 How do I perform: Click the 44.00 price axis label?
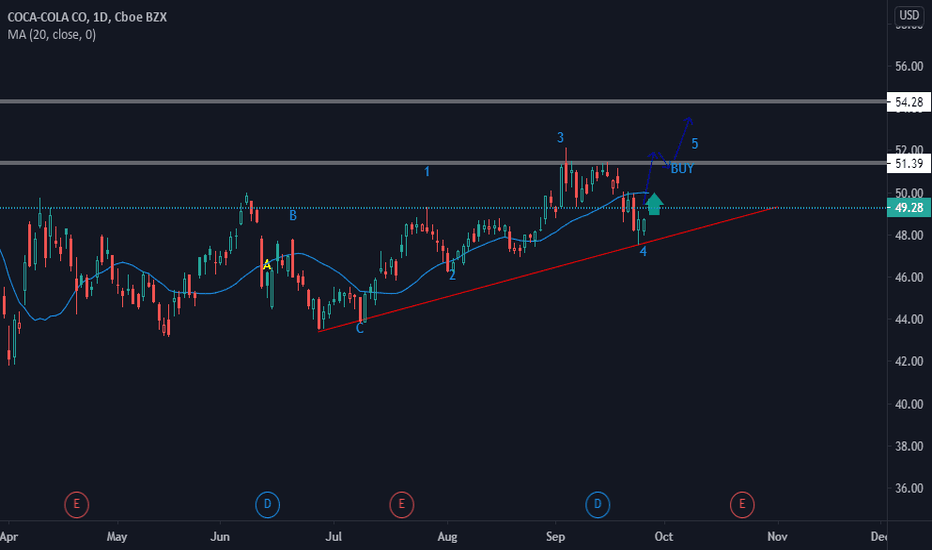click(x=909, y=319)
